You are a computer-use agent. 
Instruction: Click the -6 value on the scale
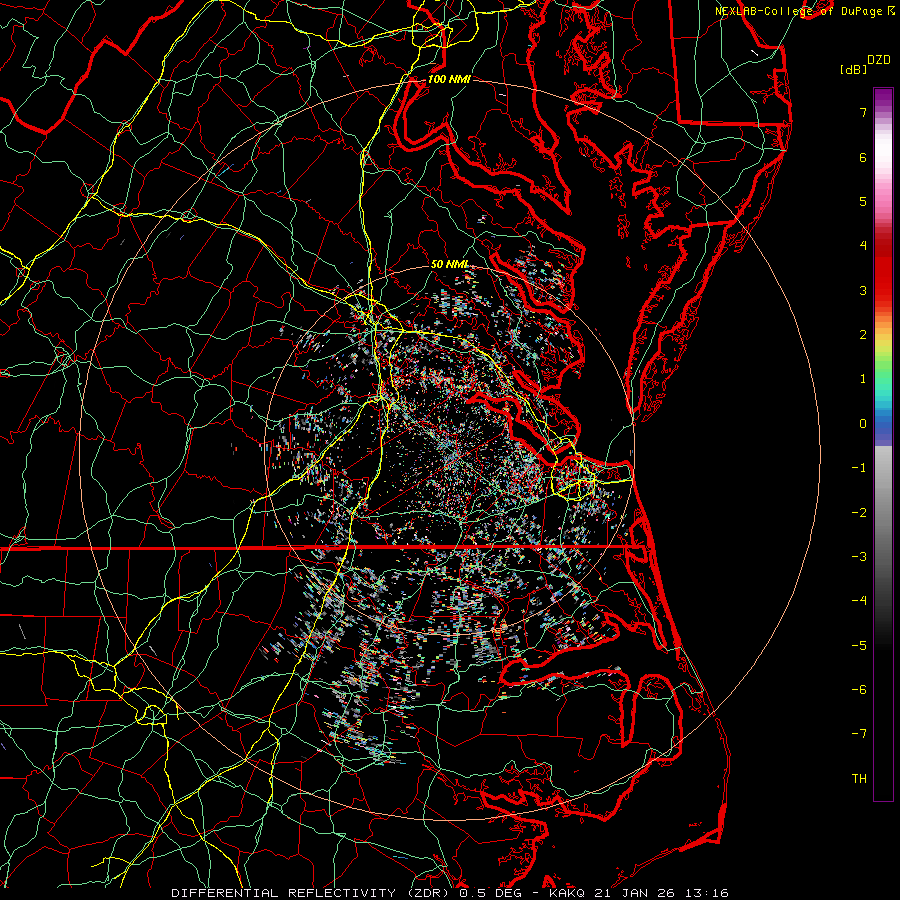pos(859,690)
